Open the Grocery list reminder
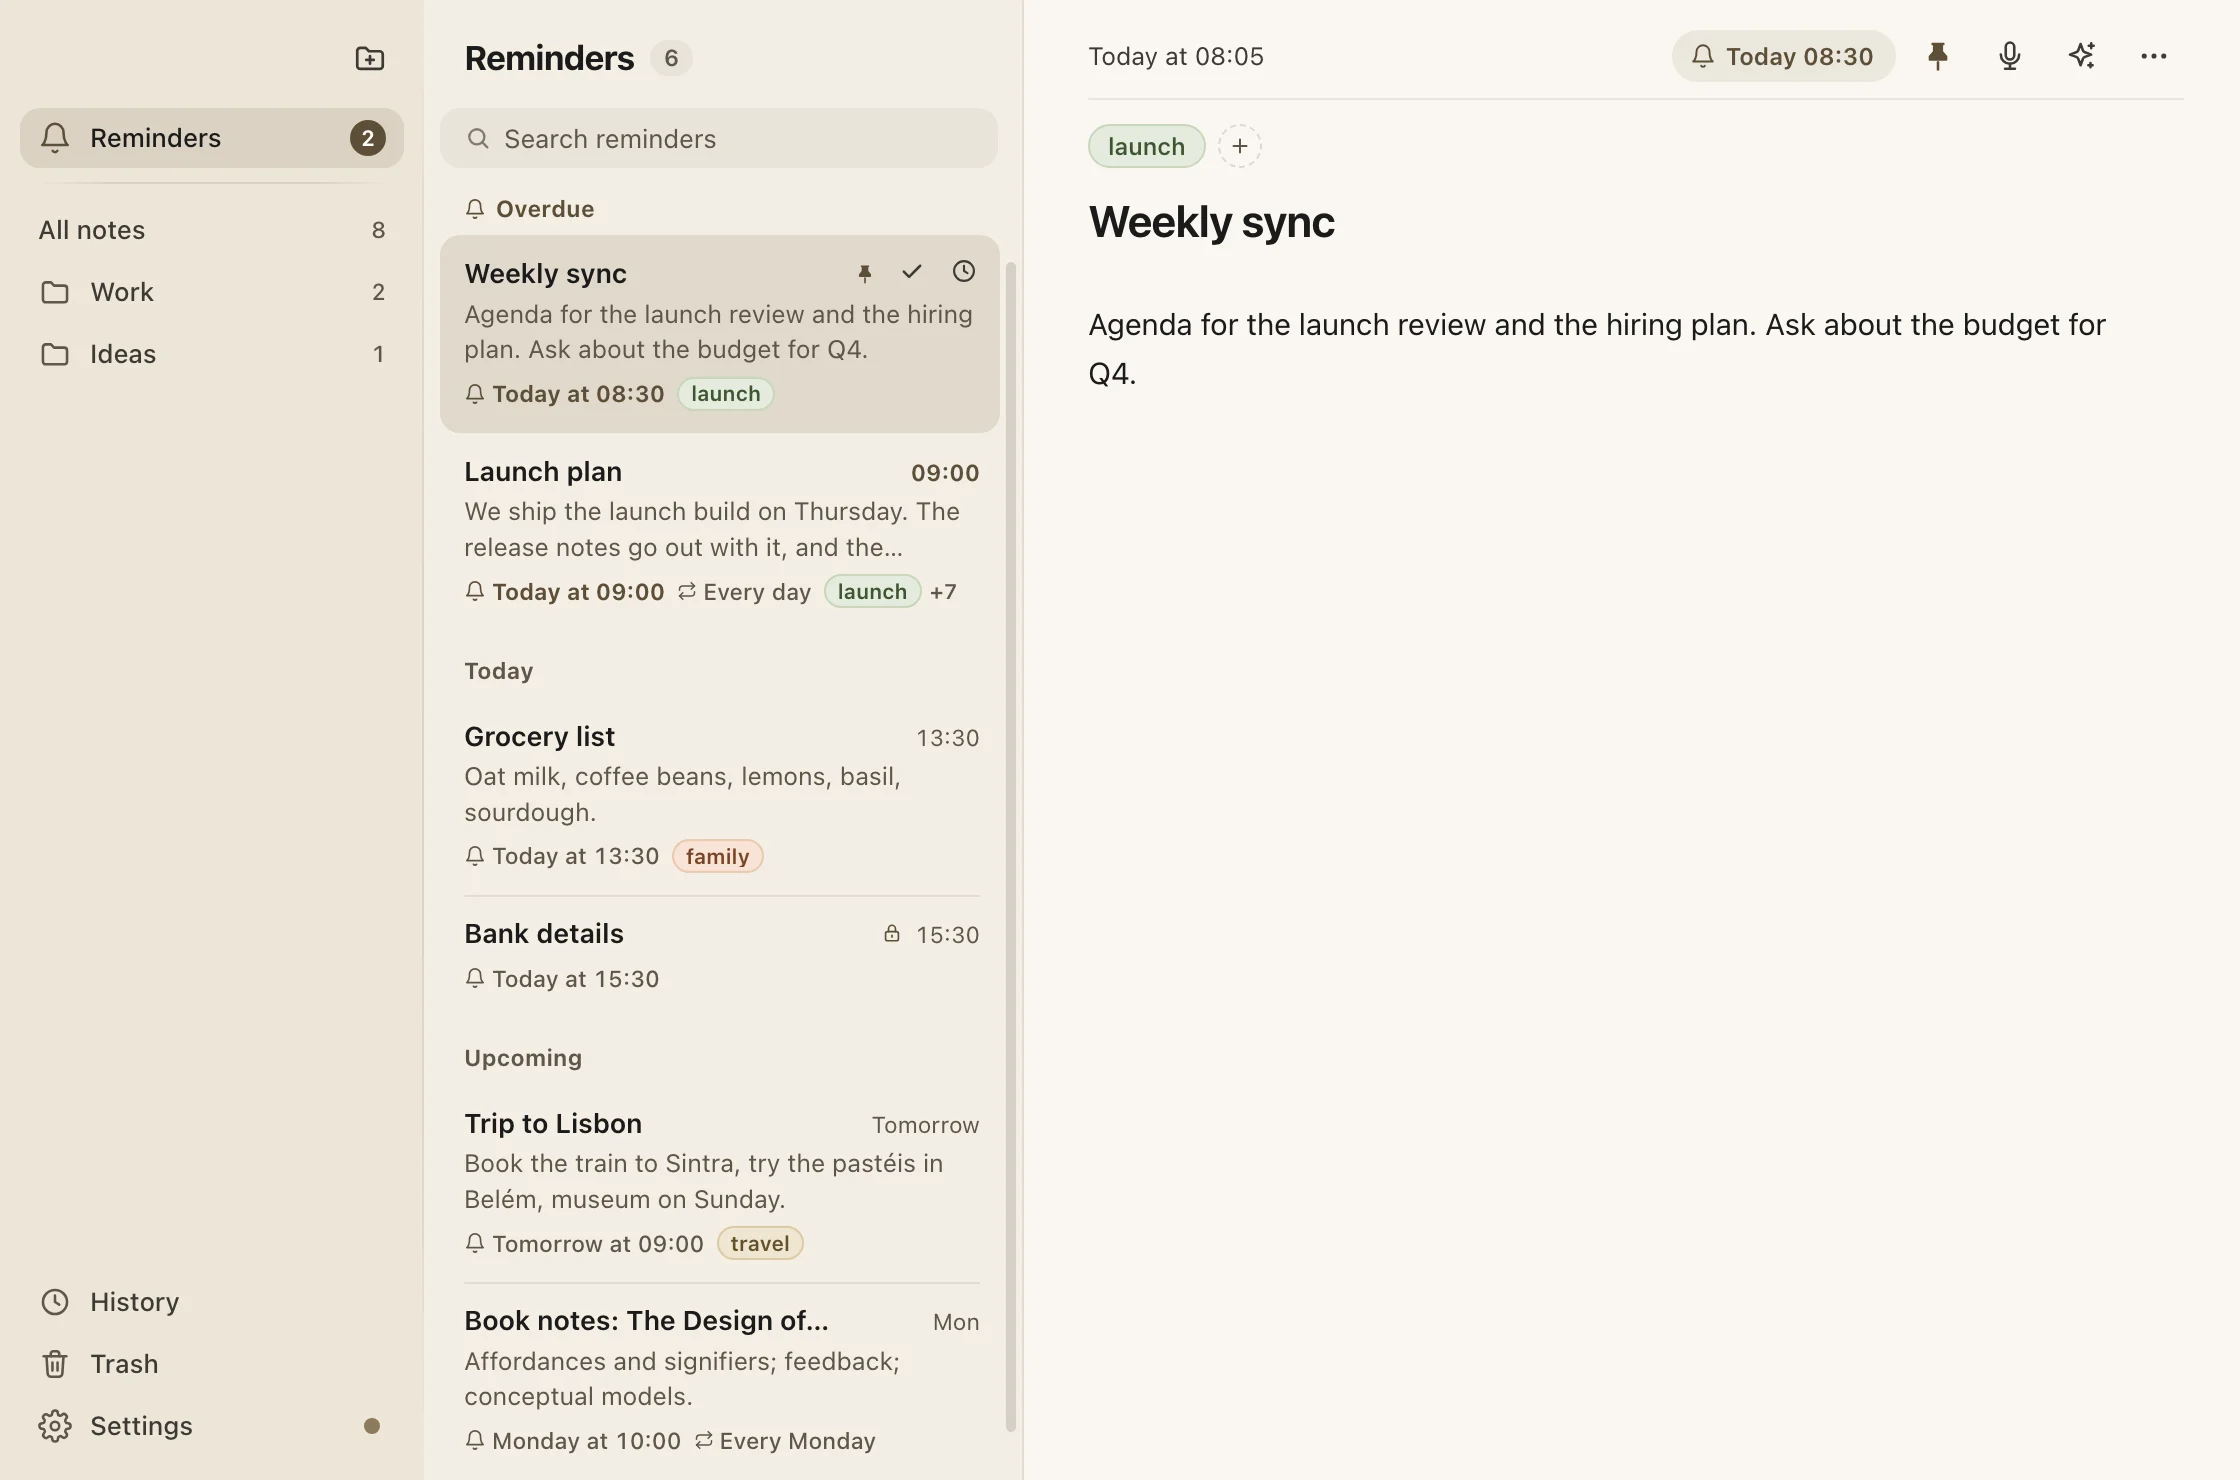 [720, 795]
